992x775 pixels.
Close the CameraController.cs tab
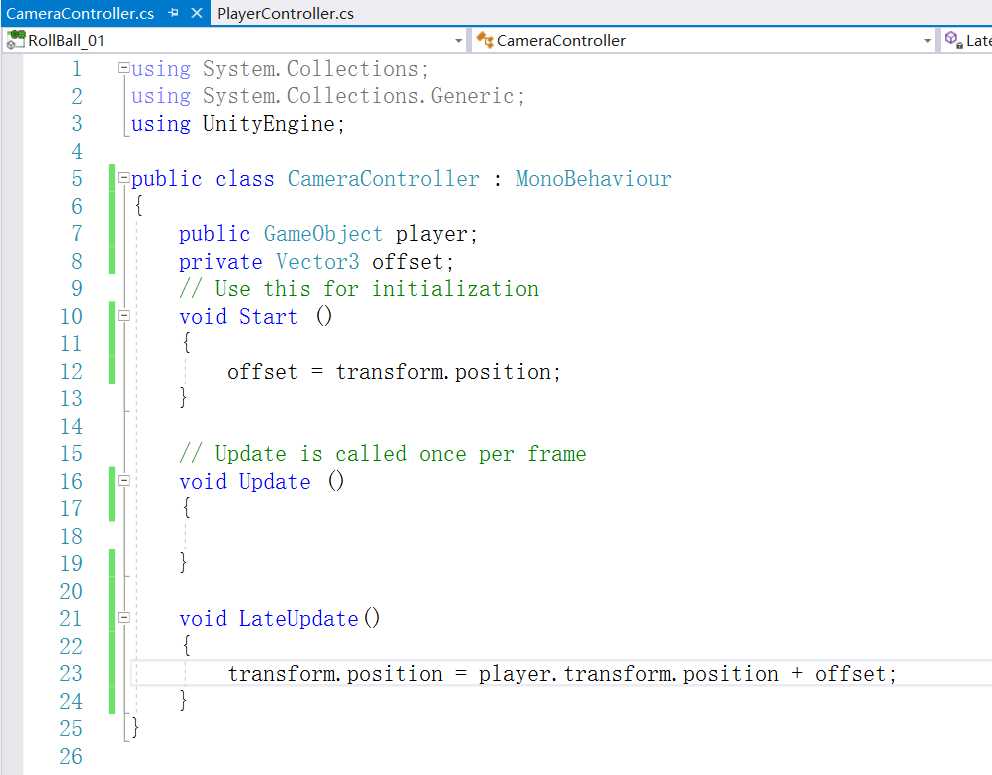pos(197,13)
